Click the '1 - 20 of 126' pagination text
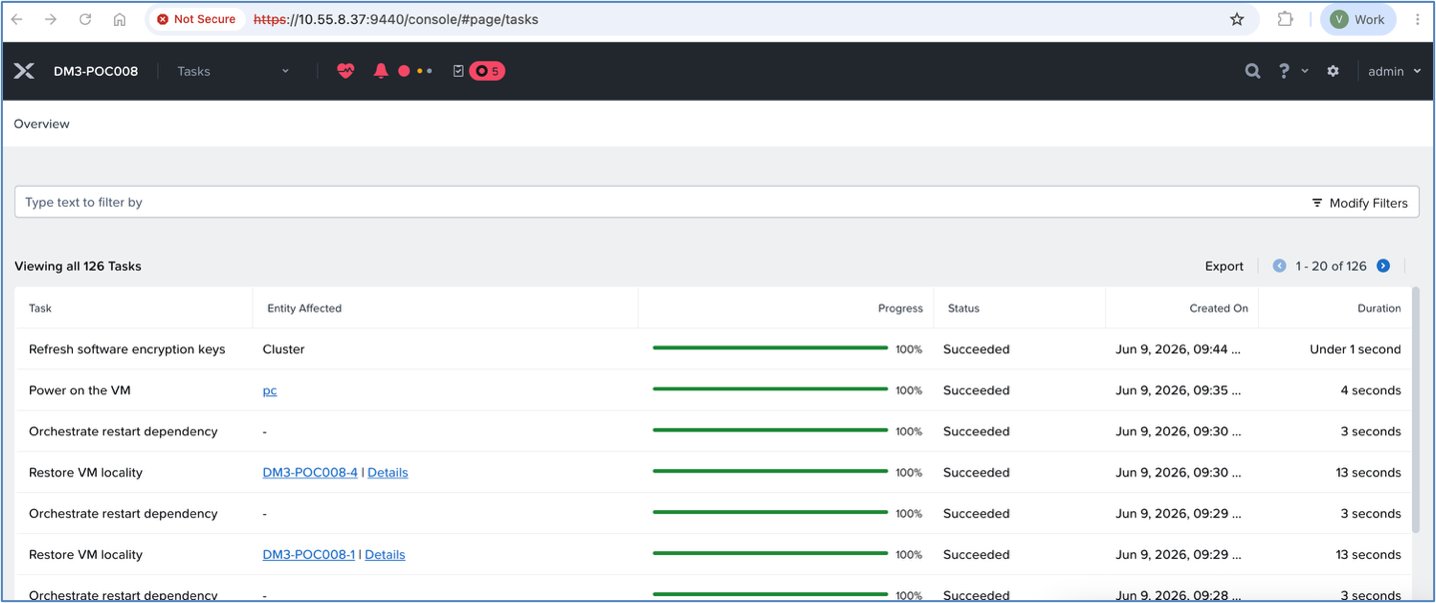1436x603 pixels. pos(1331,266)
